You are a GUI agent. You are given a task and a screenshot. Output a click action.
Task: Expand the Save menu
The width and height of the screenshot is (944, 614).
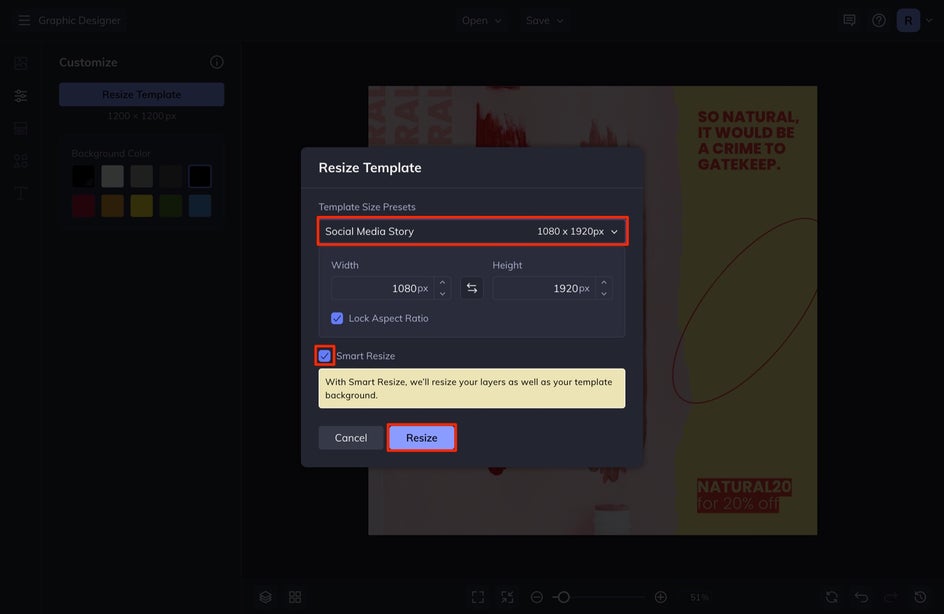(x=544, y=20)
